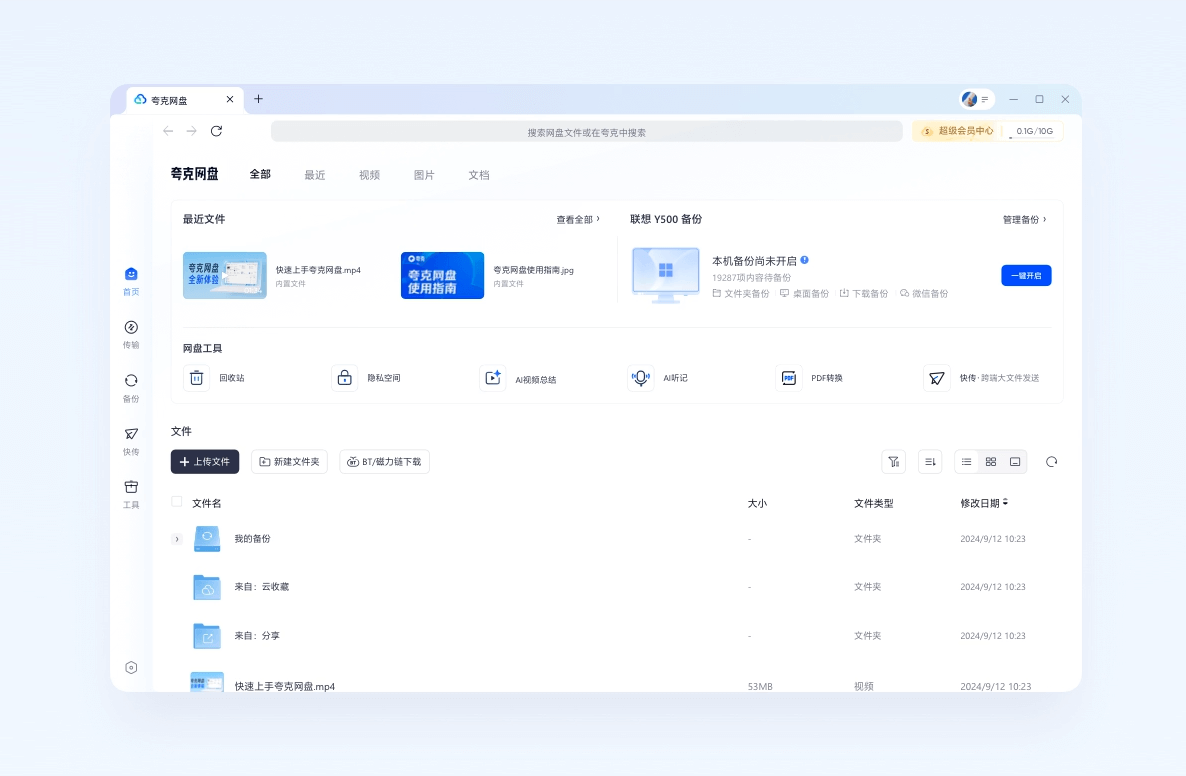This screenshot has height=776, width=1186.
Task: Tick the select-all checkbox beside 文件名
Action: coord(177,501)
